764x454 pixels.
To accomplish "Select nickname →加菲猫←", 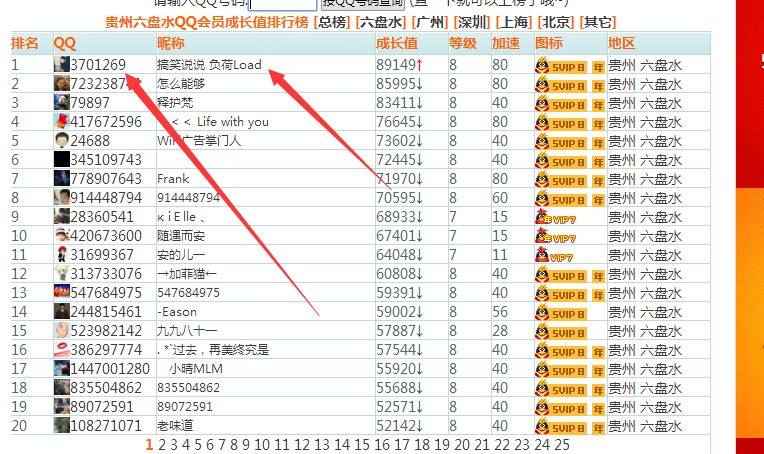I will point(187,274).
